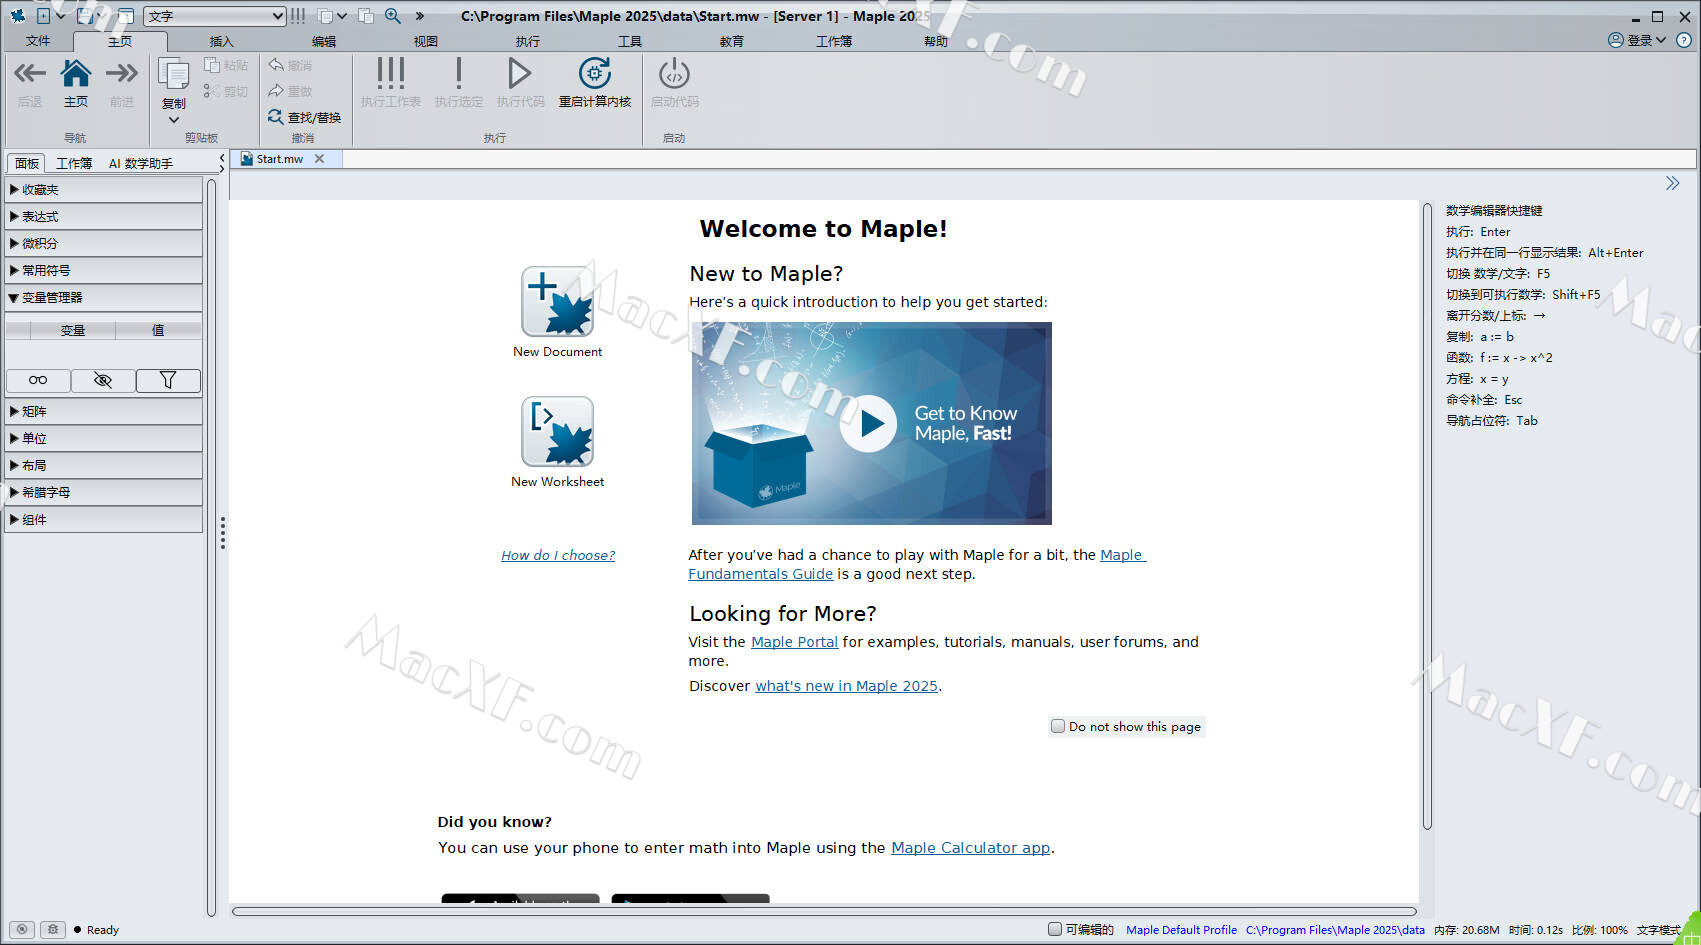Expand the 单位 palette
Viewport: 1701px width, 945px height.
104,439
